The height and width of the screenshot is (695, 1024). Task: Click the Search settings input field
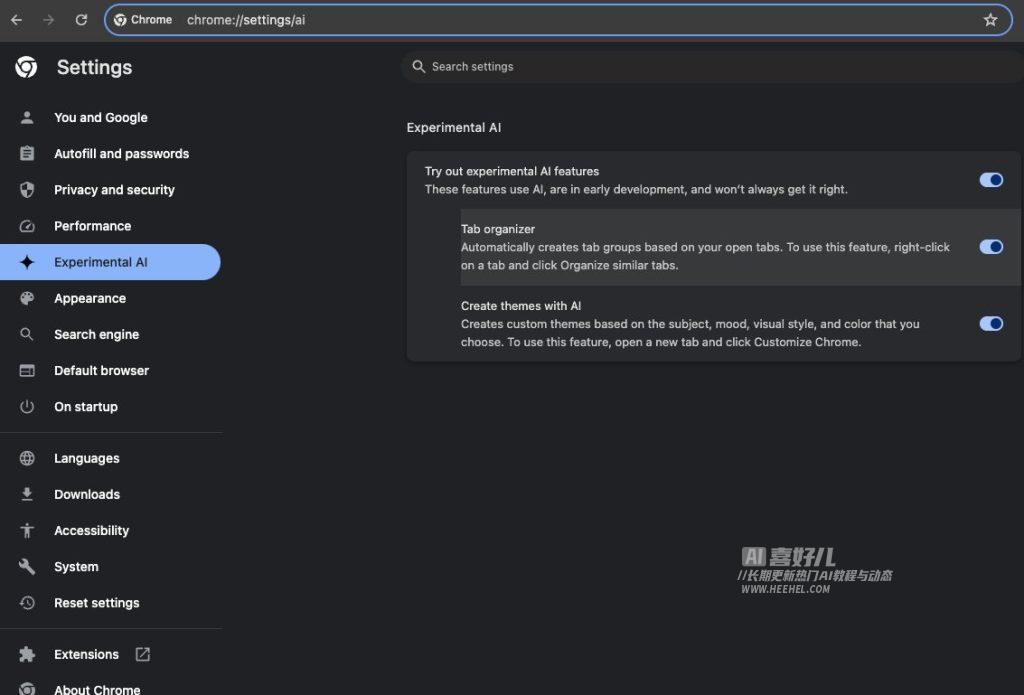[712, 67]
